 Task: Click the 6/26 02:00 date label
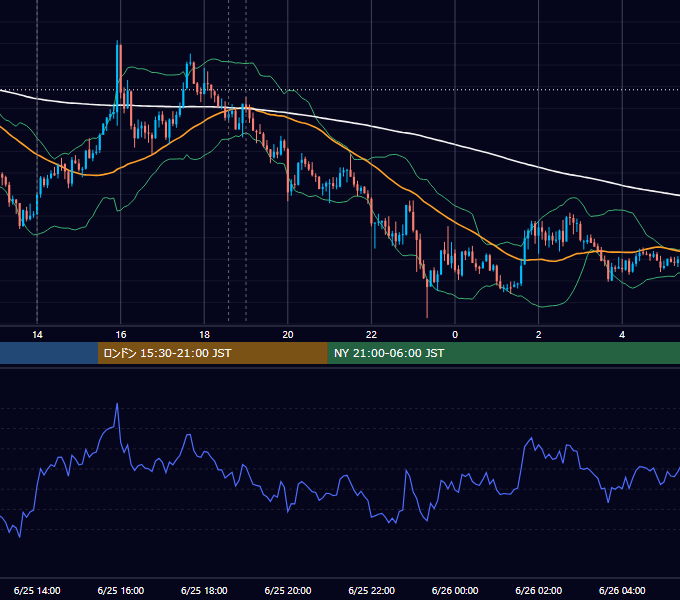[x=539, y=590]
